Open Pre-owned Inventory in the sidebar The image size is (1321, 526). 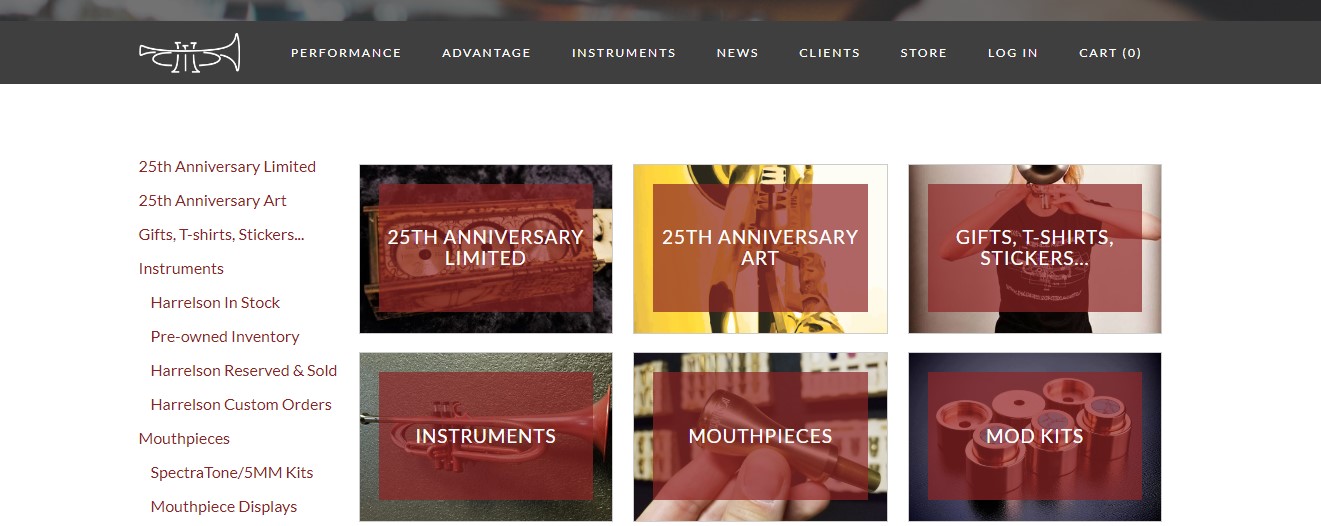pyautogui.click(x=225, y=337)
